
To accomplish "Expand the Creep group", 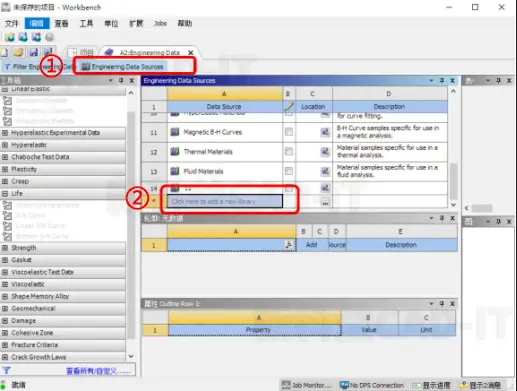I will [x=5, y=181].
